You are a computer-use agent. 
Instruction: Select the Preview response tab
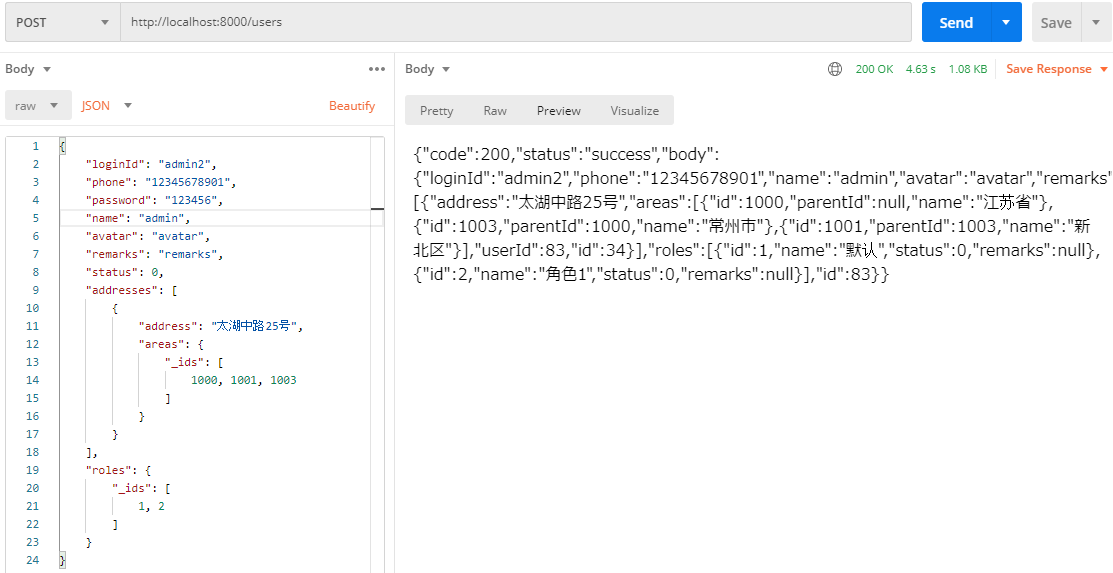(558, 111)
